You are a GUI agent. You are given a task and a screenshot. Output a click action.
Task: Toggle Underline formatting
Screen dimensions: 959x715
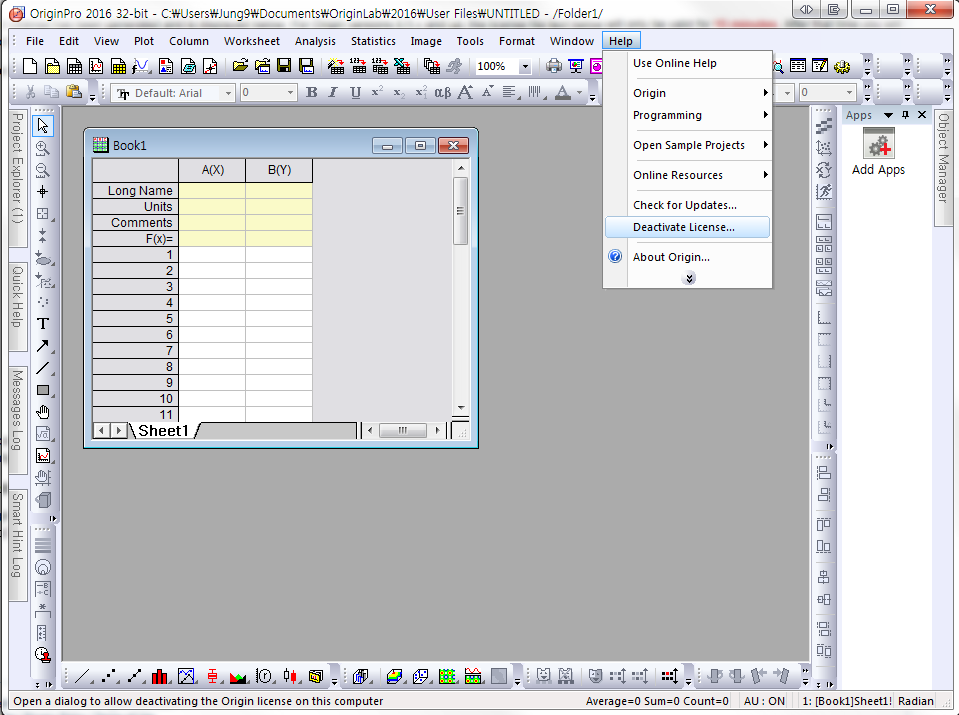point(355,92)
